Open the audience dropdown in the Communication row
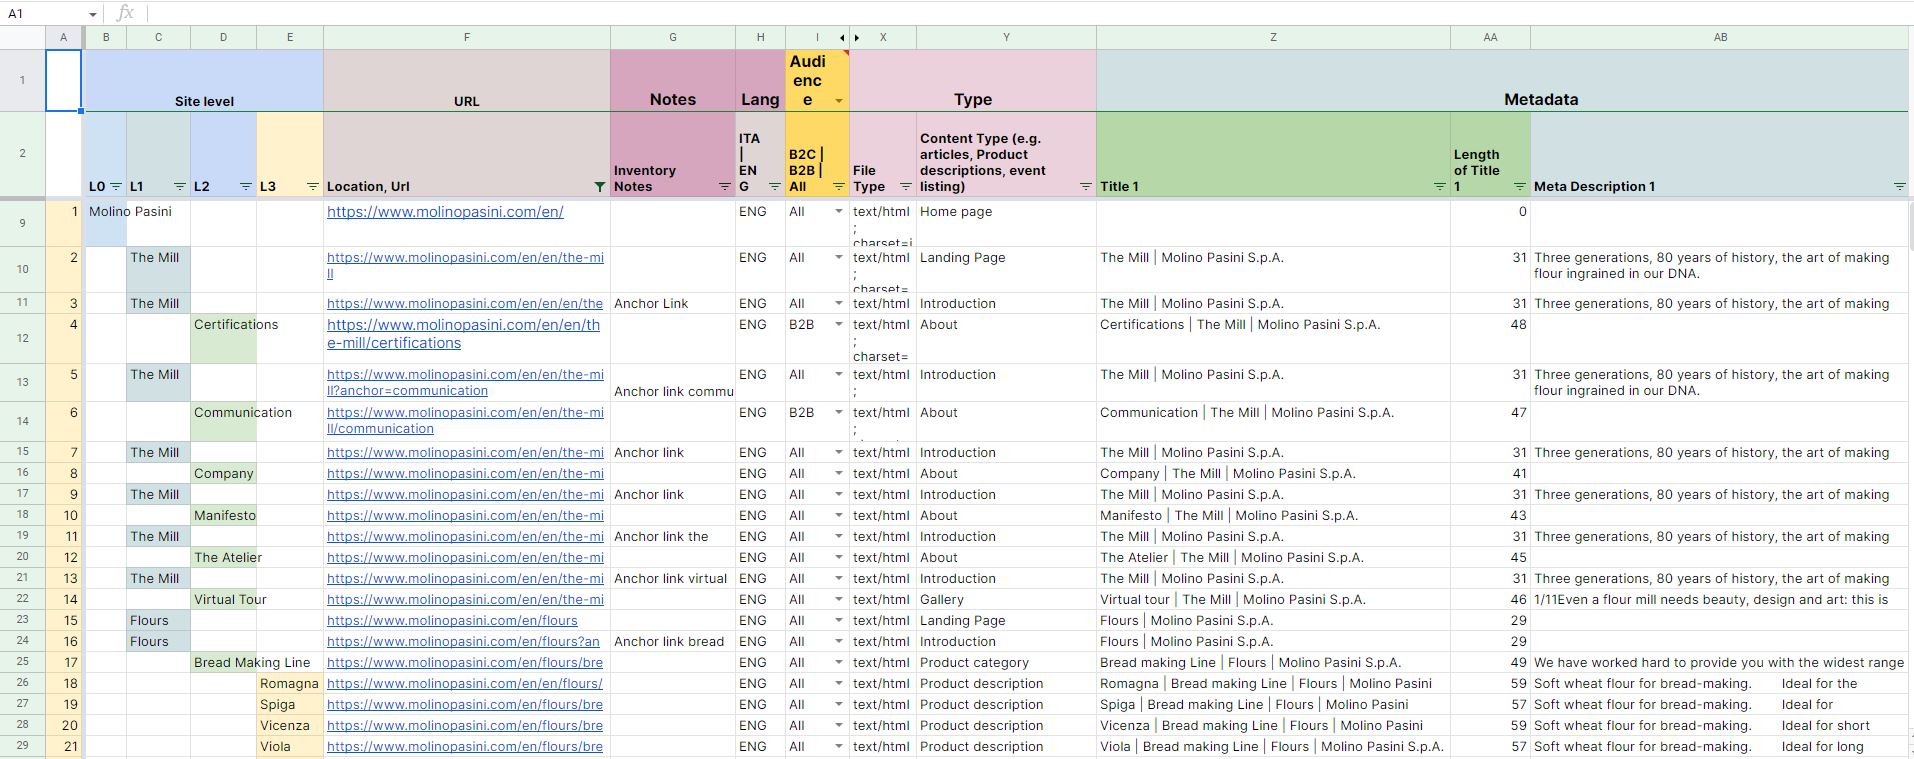The image size is (1914, 759). (839, 413)
